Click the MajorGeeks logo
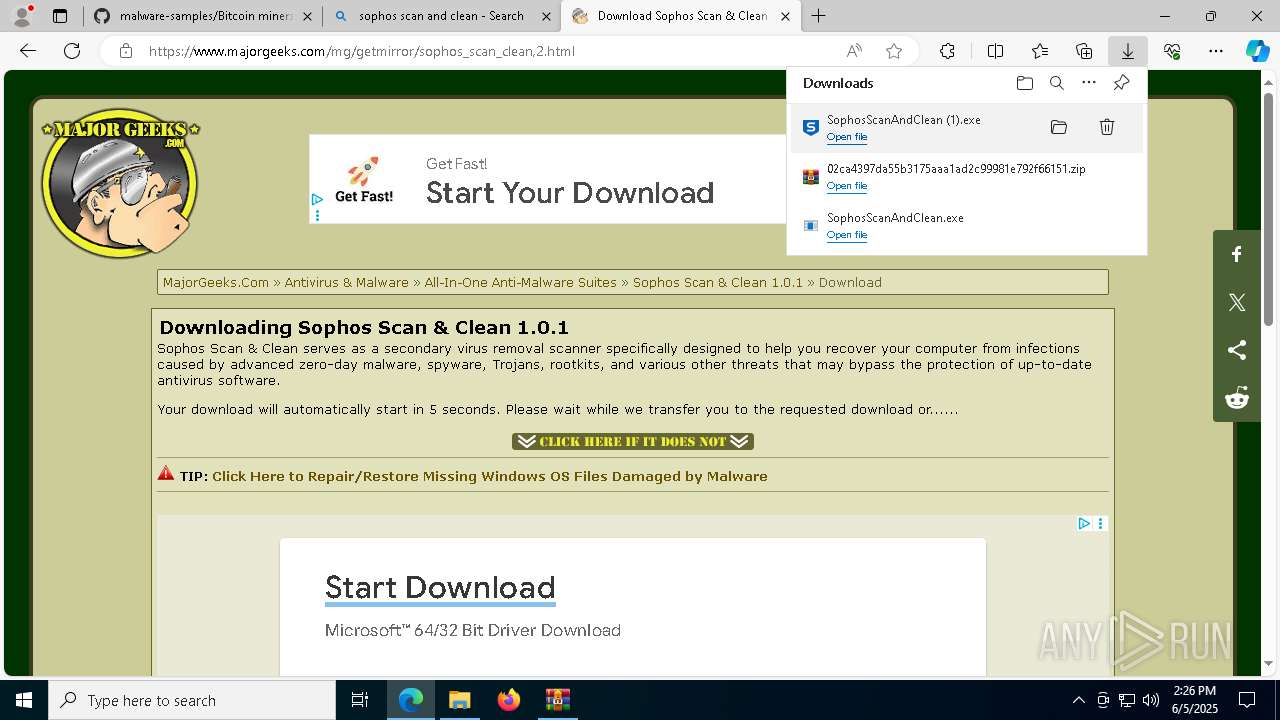 click(120, 183)
